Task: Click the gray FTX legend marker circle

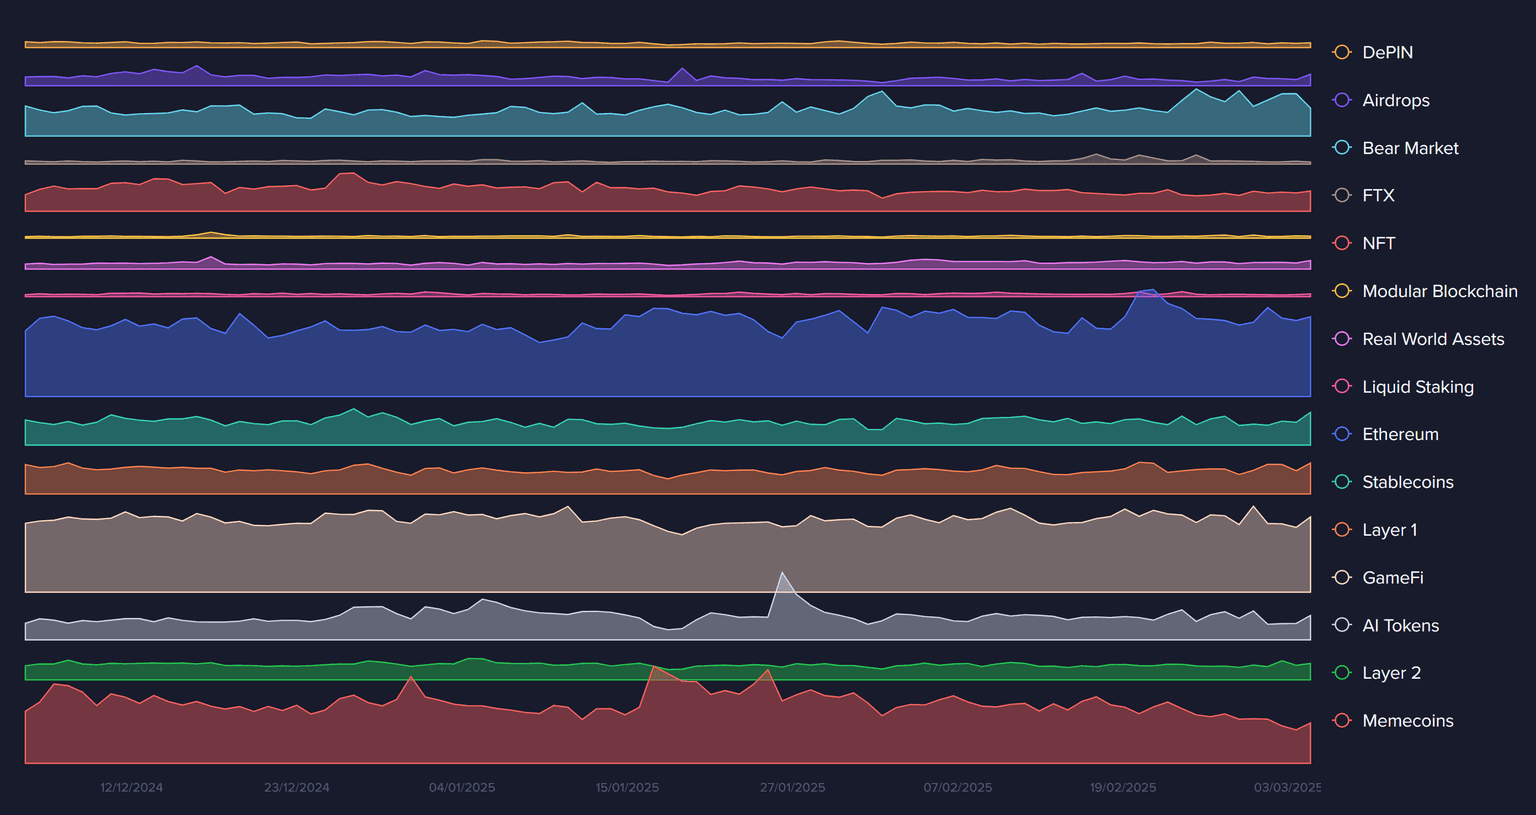Action: [1342, 196]
